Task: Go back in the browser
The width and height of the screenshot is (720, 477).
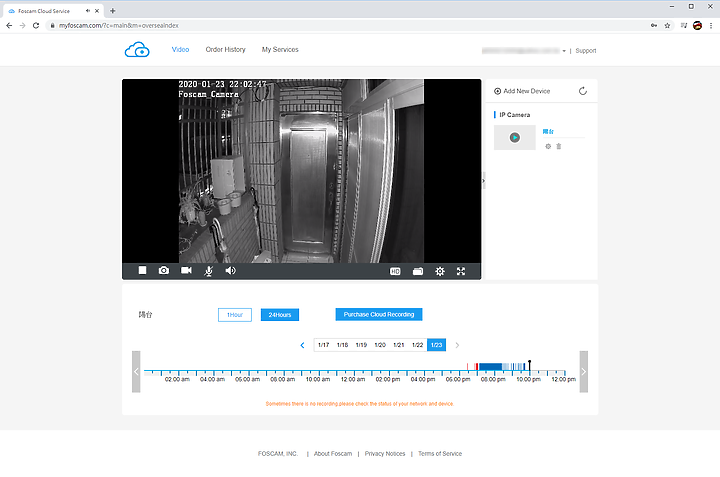Action: pyautogui.click(x=9, y=26)
